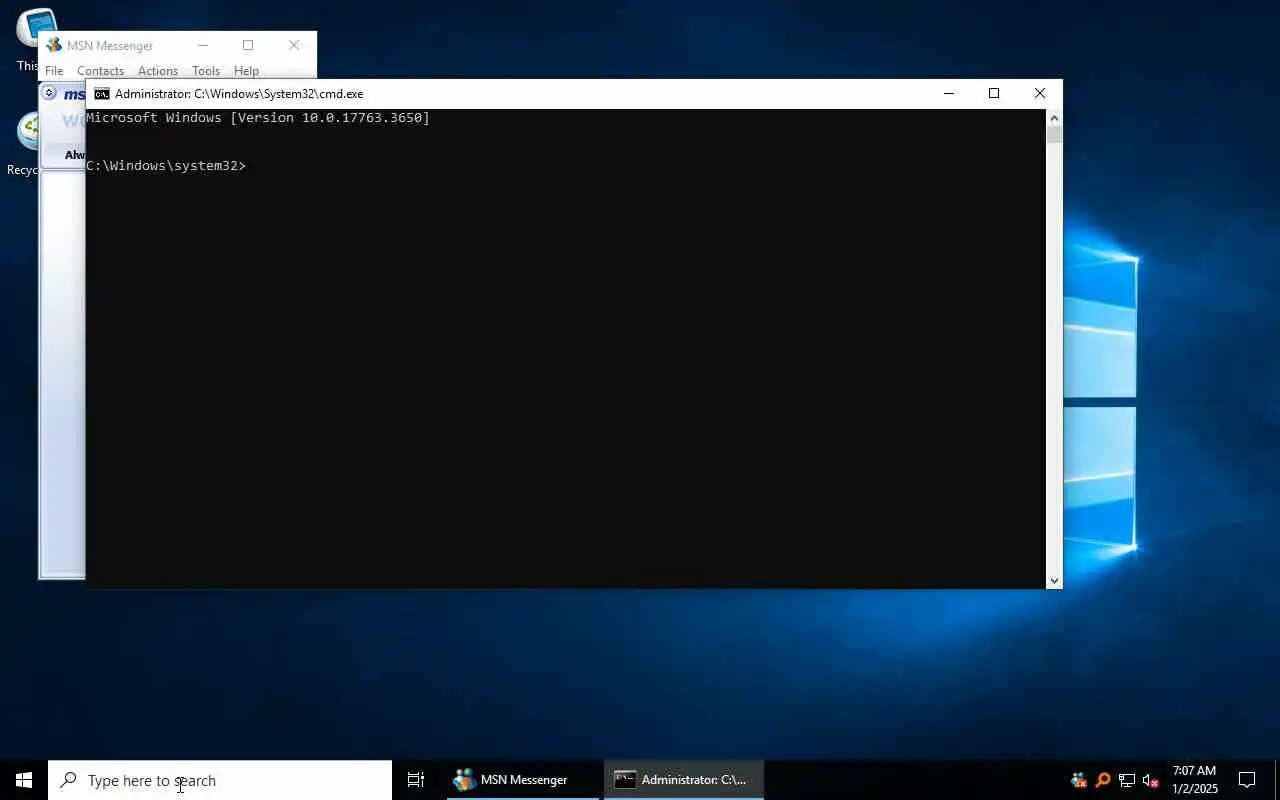Click the Show desktop sliver button
This screenshot has width=1280, height=800.
tap(1277, 780)
